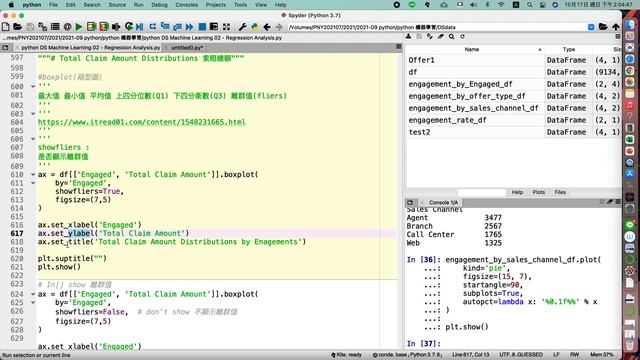Collapse code fold at line 600
Image resolution: width=640 pixels, height=360 pixels.
33,87
